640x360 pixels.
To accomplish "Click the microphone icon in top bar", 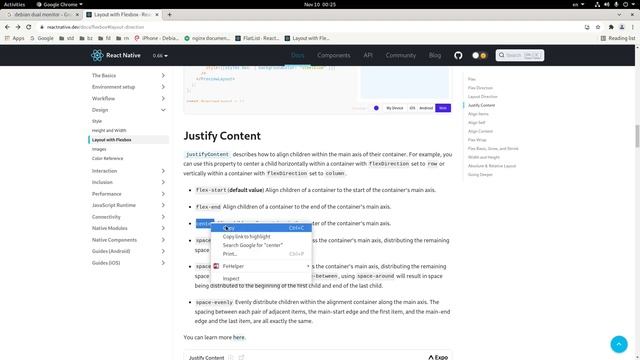I will click(616, 4).
